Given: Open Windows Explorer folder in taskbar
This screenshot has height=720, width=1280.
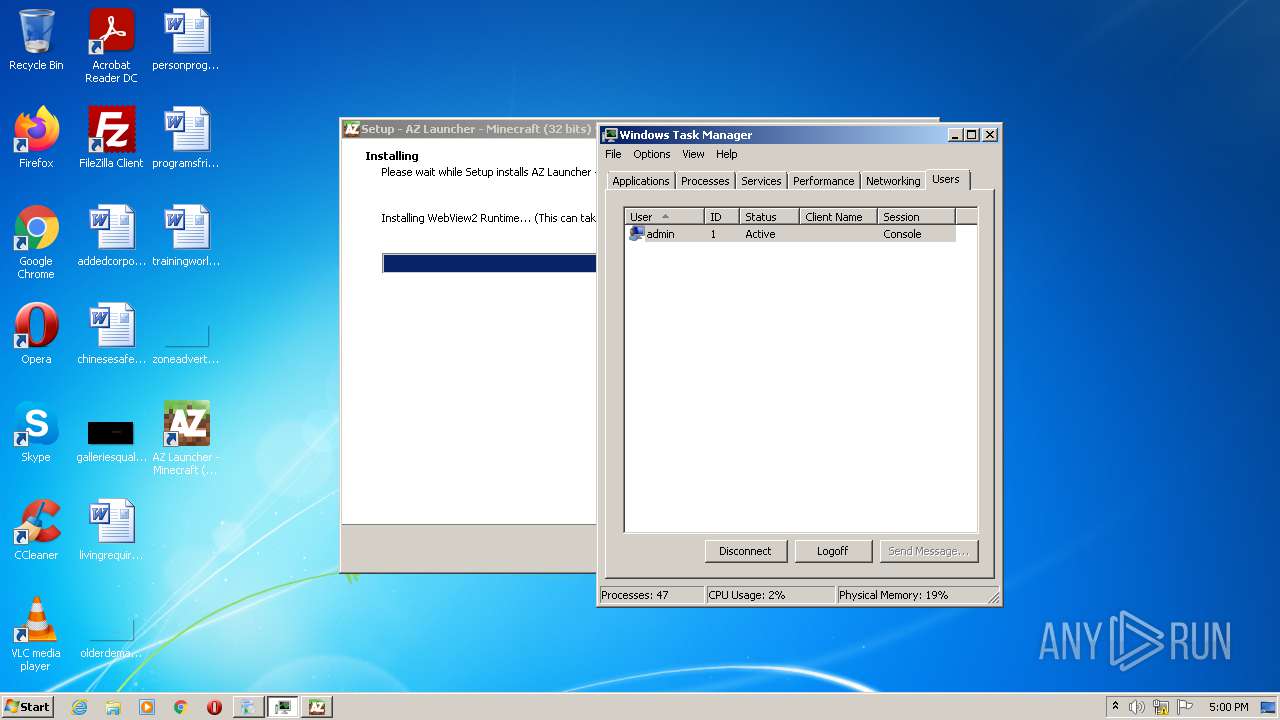Looking at the screenshot, I should 113,707.
